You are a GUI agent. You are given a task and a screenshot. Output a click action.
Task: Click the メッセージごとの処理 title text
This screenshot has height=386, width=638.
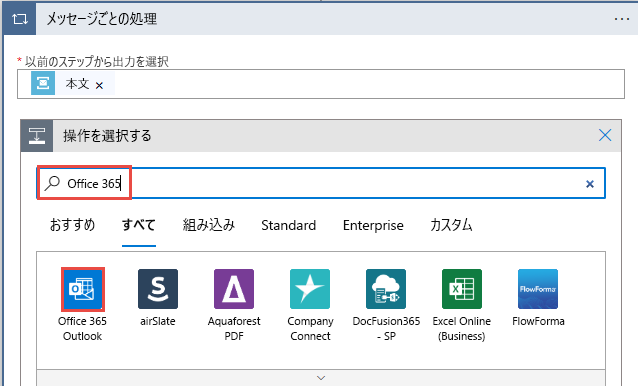[102, 19]
